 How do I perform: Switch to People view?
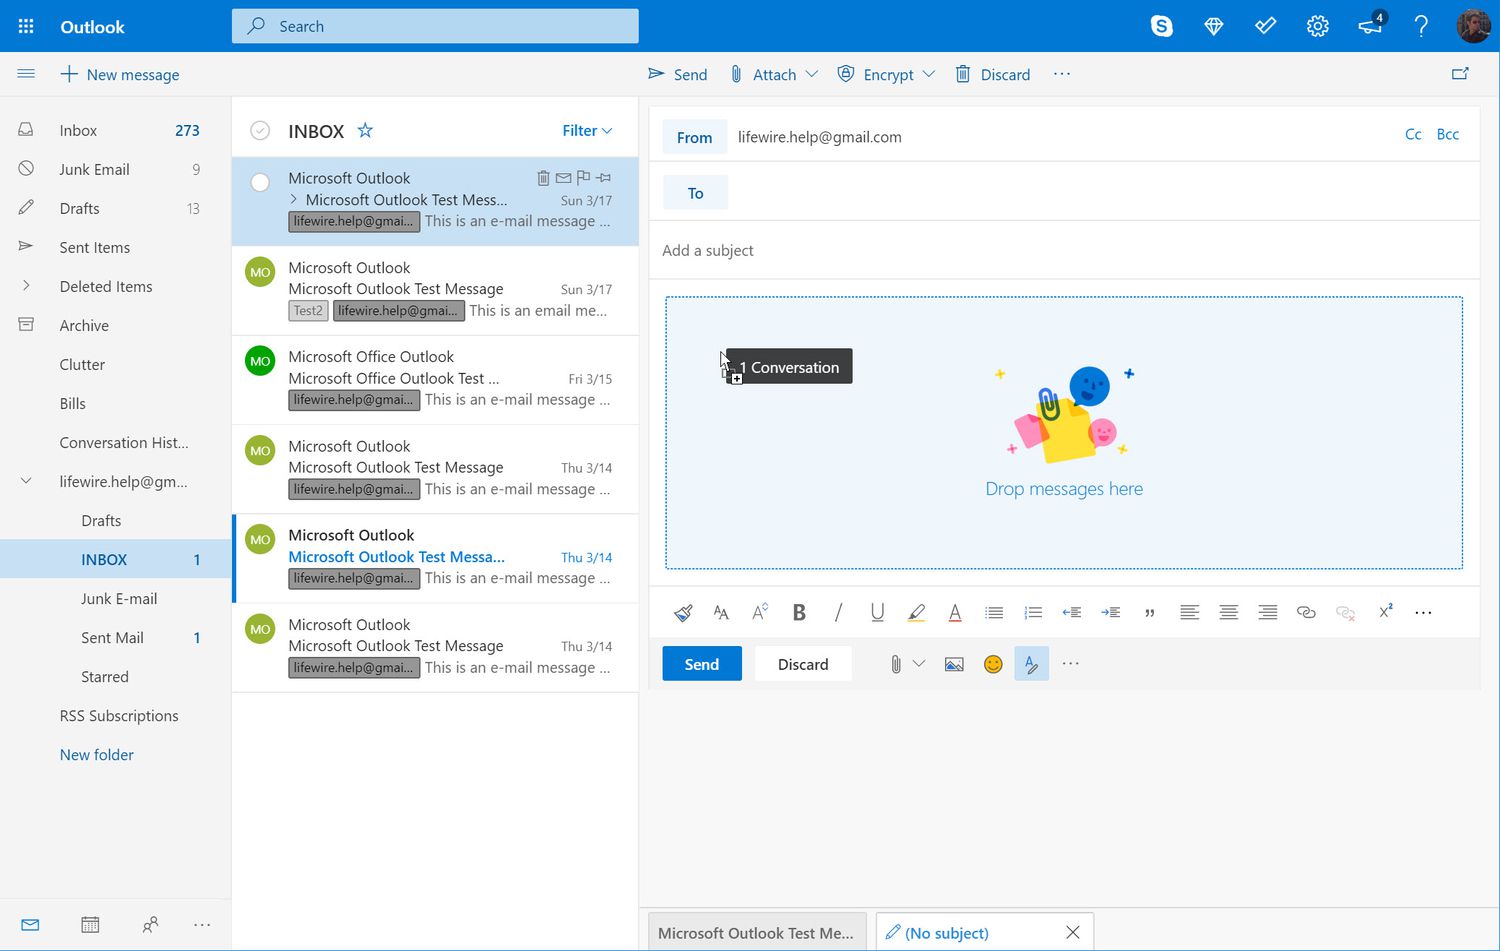pos(150,925)
